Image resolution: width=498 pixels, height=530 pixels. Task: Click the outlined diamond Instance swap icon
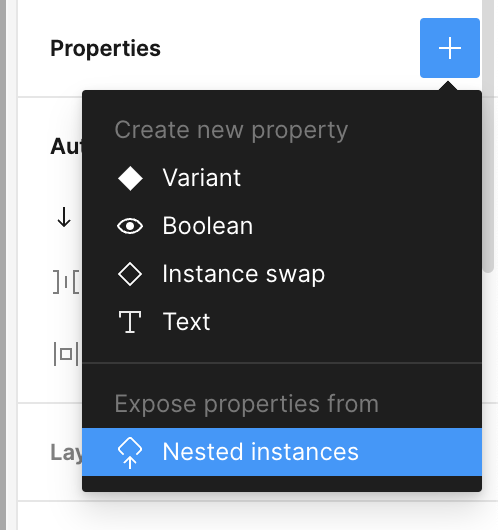coord(130,274)
